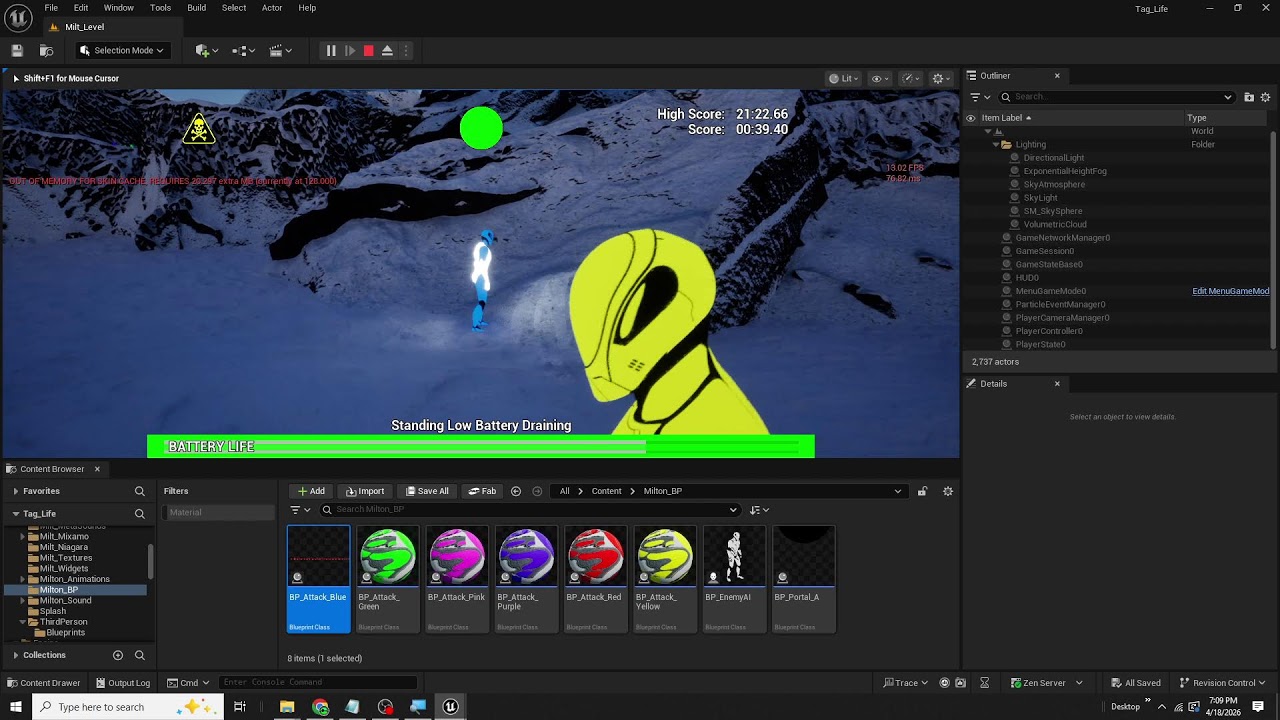Open the viewport settings gear menu

[941, 78]
